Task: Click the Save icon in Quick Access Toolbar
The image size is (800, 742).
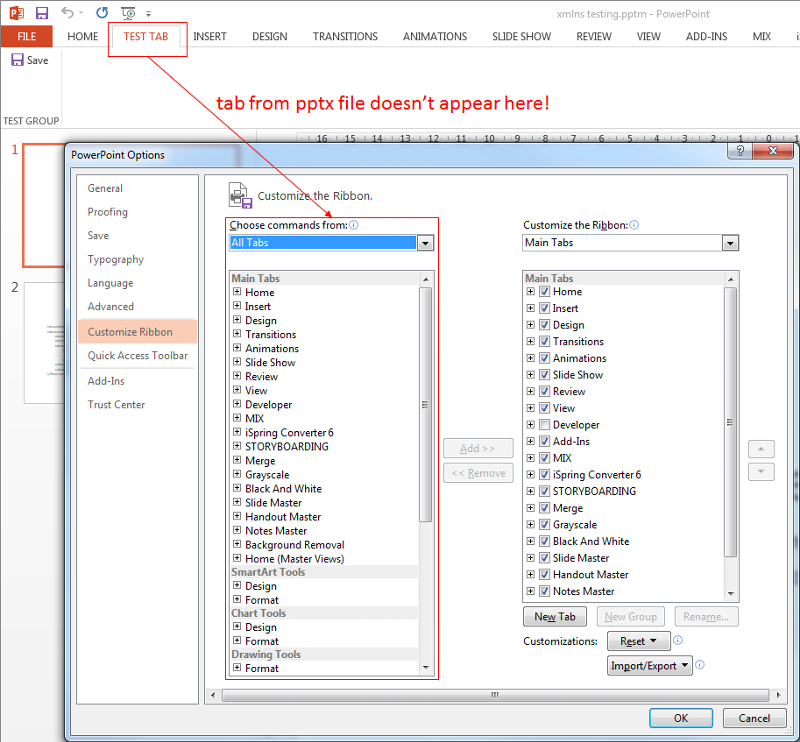Action: tap(40, 12)
